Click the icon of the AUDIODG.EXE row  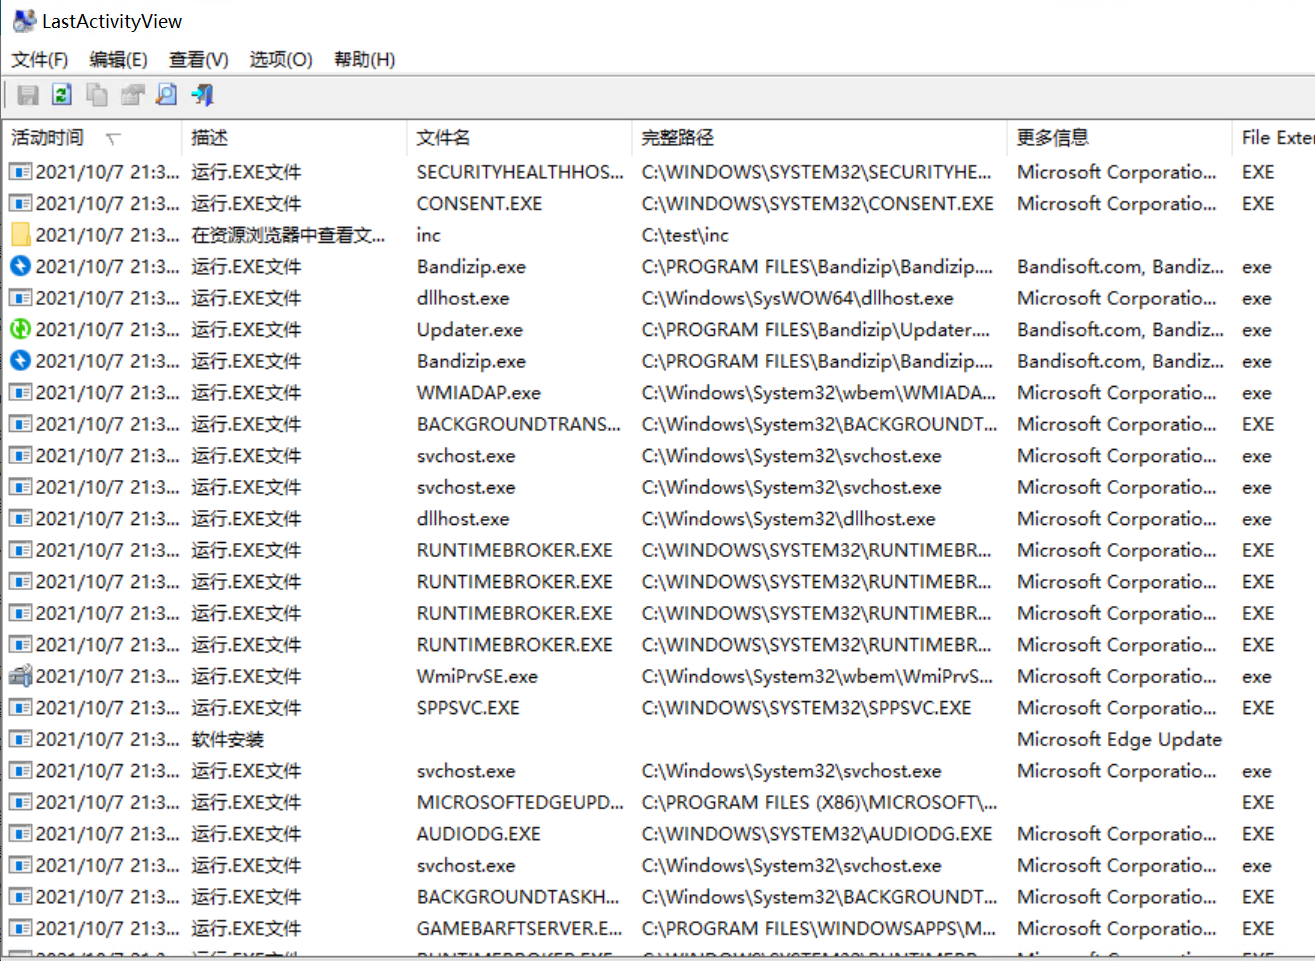20,833
